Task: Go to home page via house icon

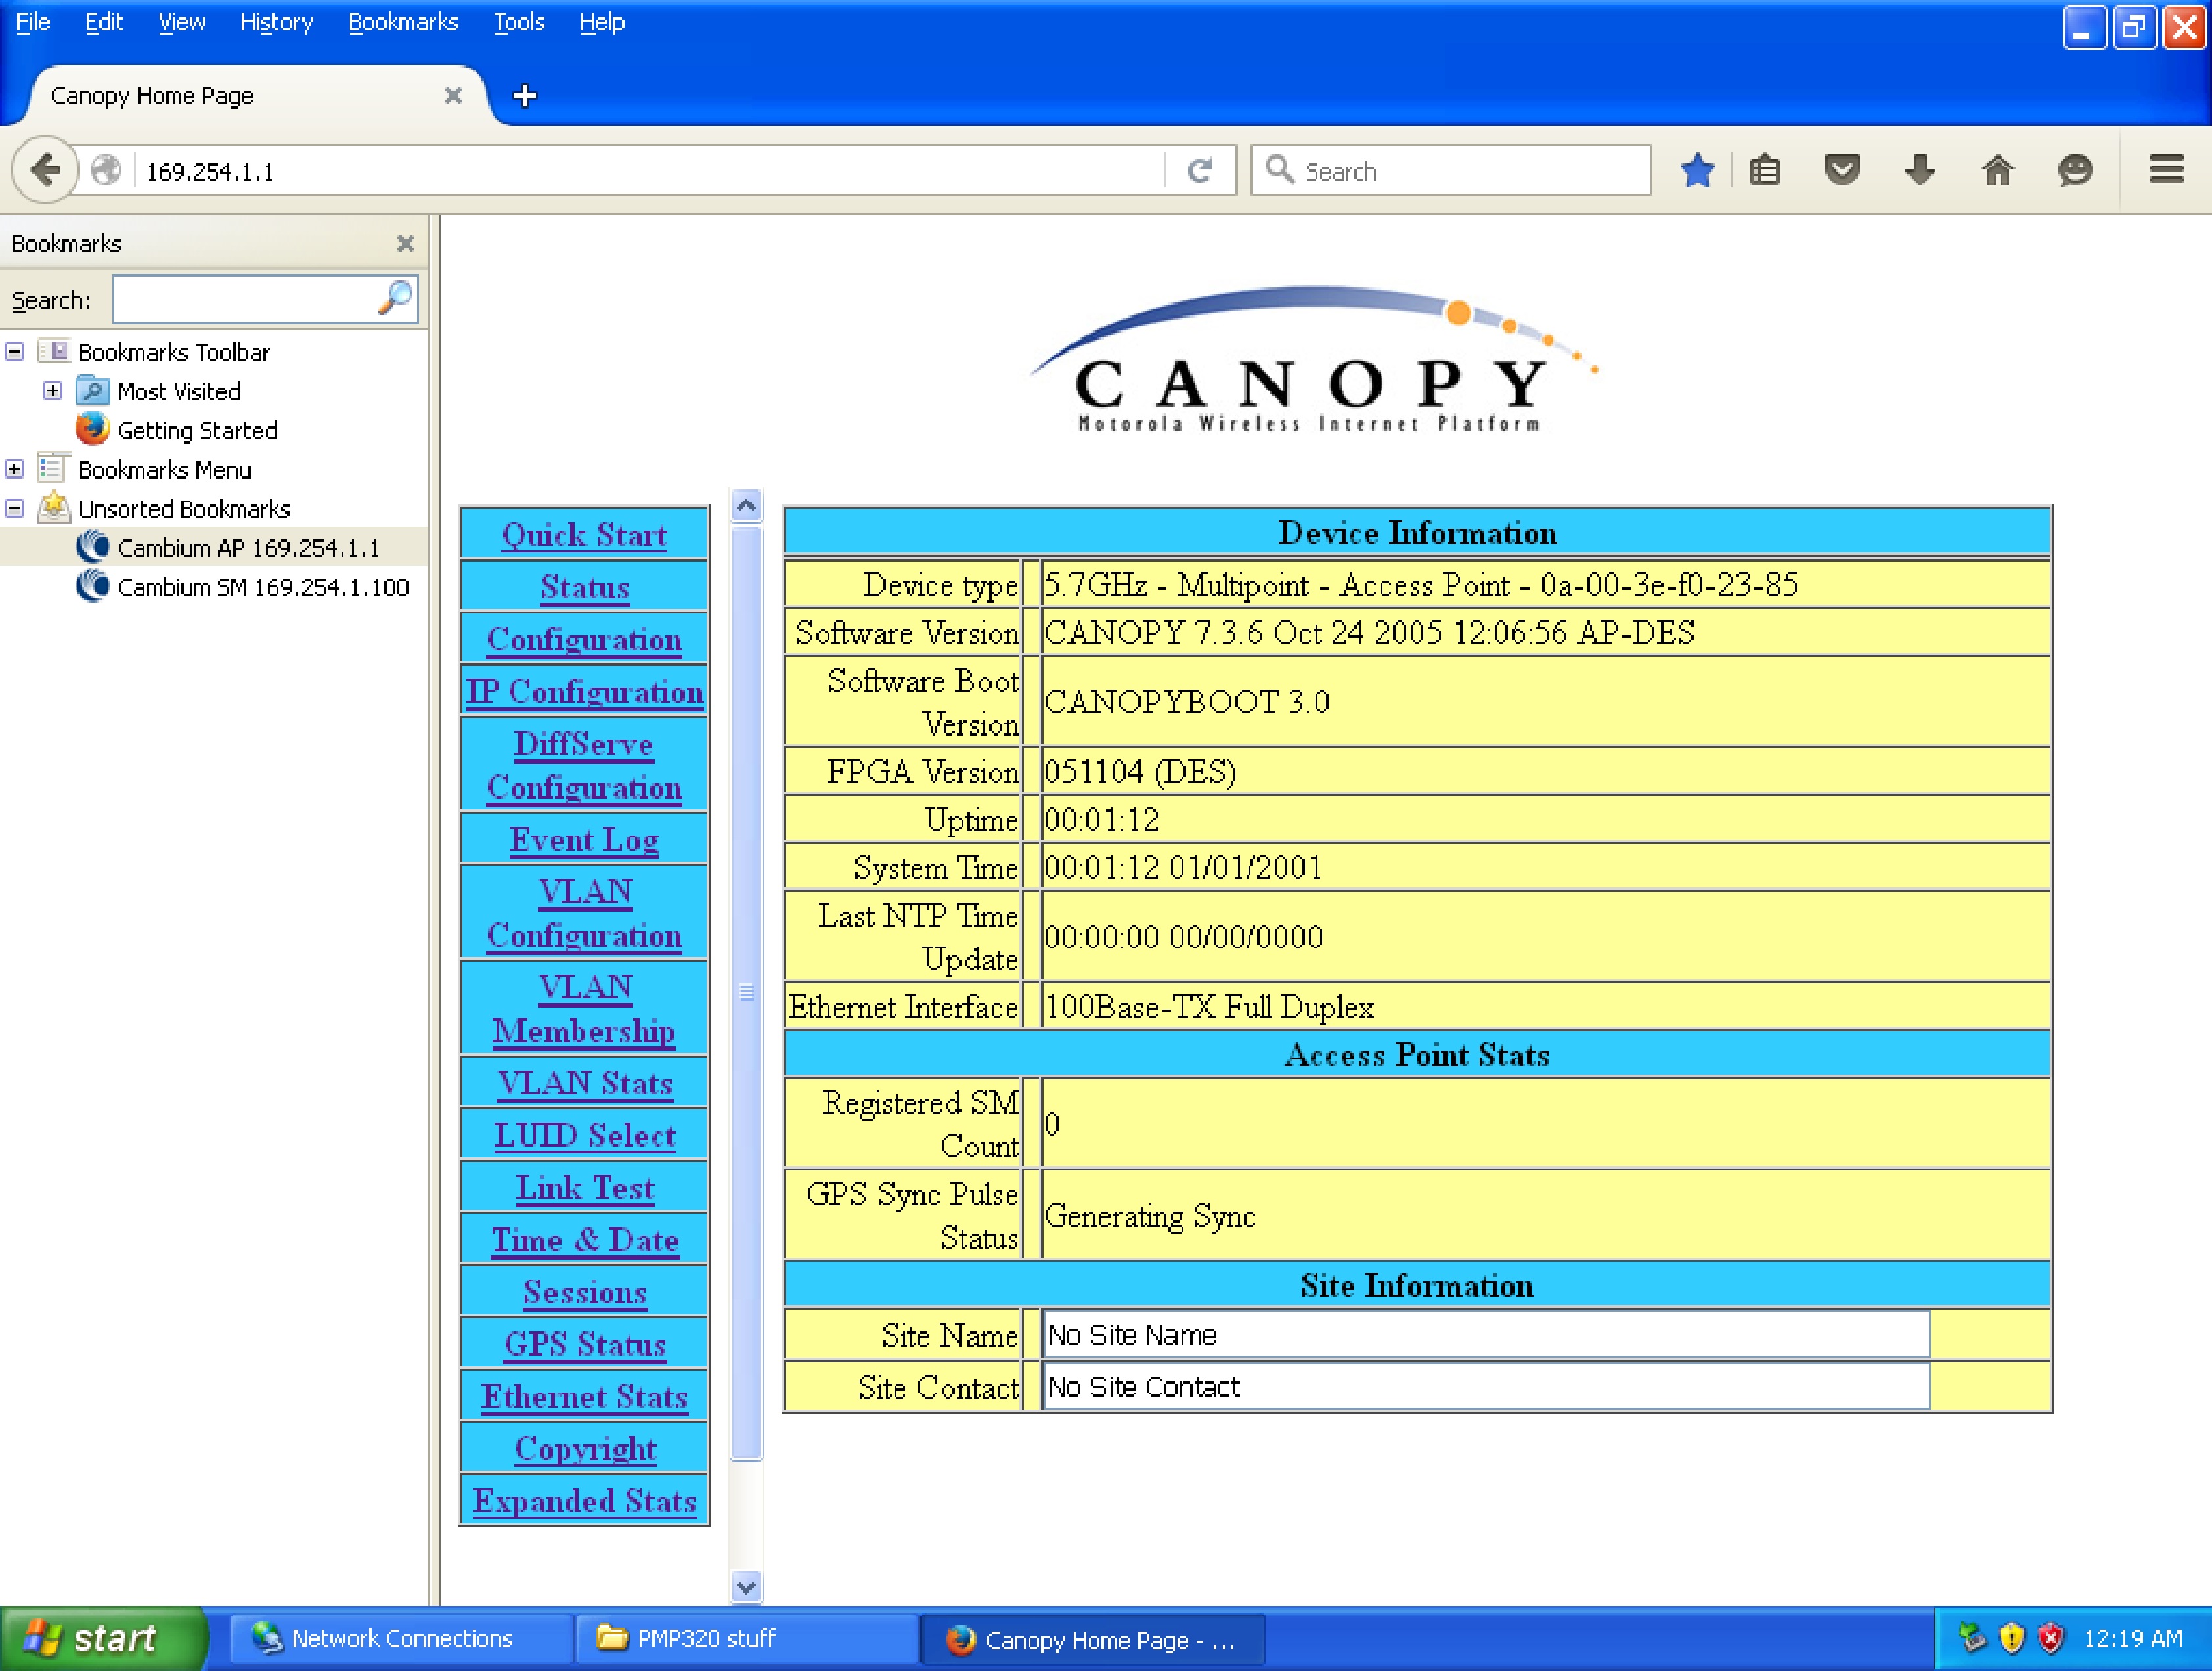Action: 1997,171
